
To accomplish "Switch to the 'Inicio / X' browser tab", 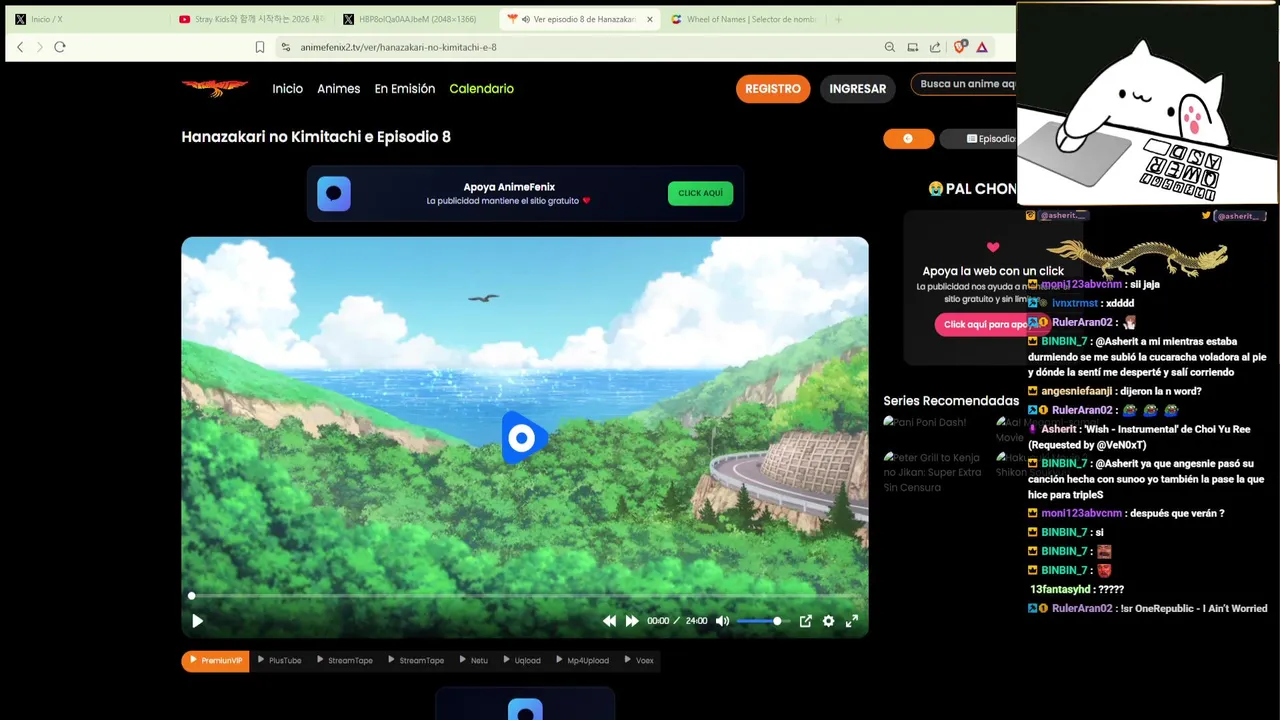I will pyautogui.click(x=85, y=19).
